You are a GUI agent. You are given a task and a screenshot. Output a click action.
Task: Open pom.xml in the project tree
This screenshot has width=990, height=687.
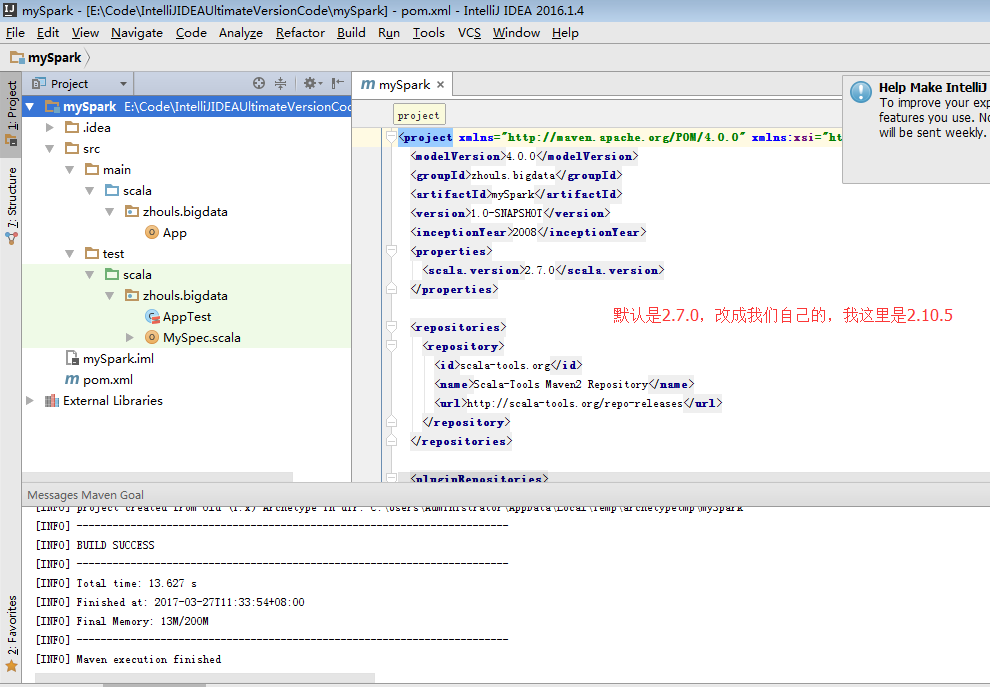[108, 380]
